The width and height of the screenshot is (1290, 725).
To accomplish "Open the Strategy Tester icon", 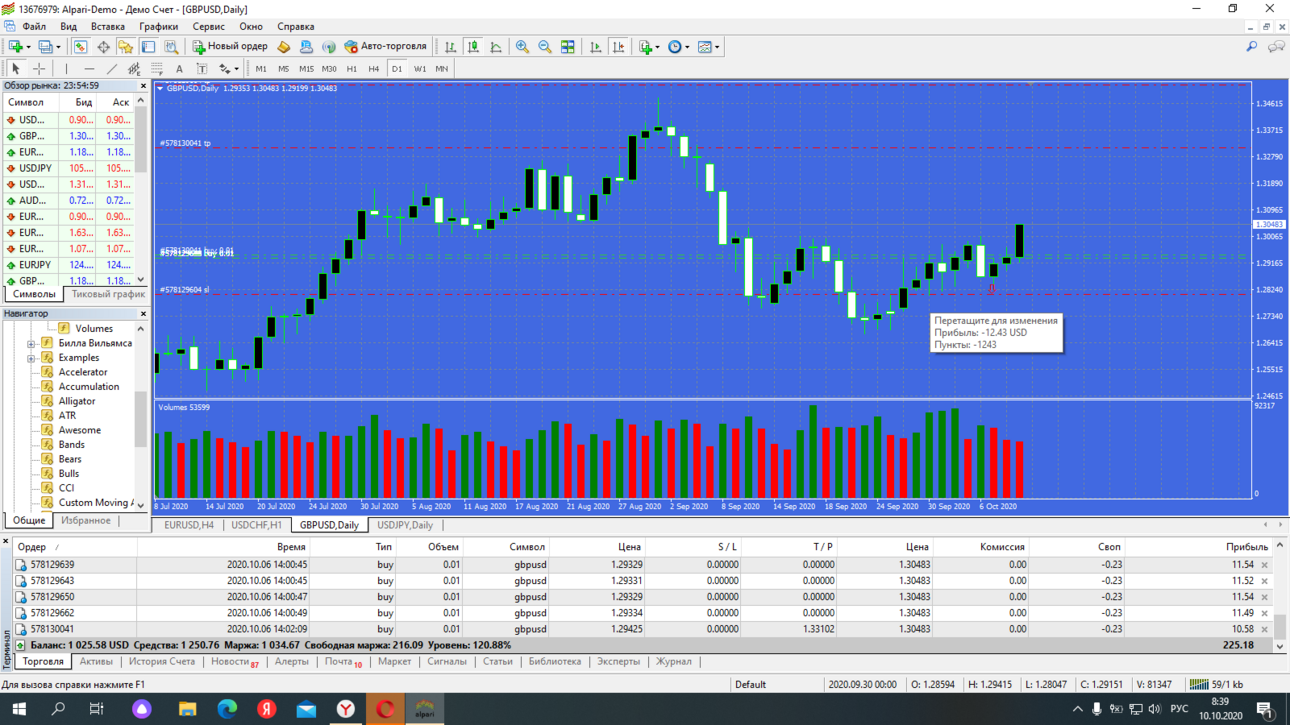I will click(x=171, y=47).
